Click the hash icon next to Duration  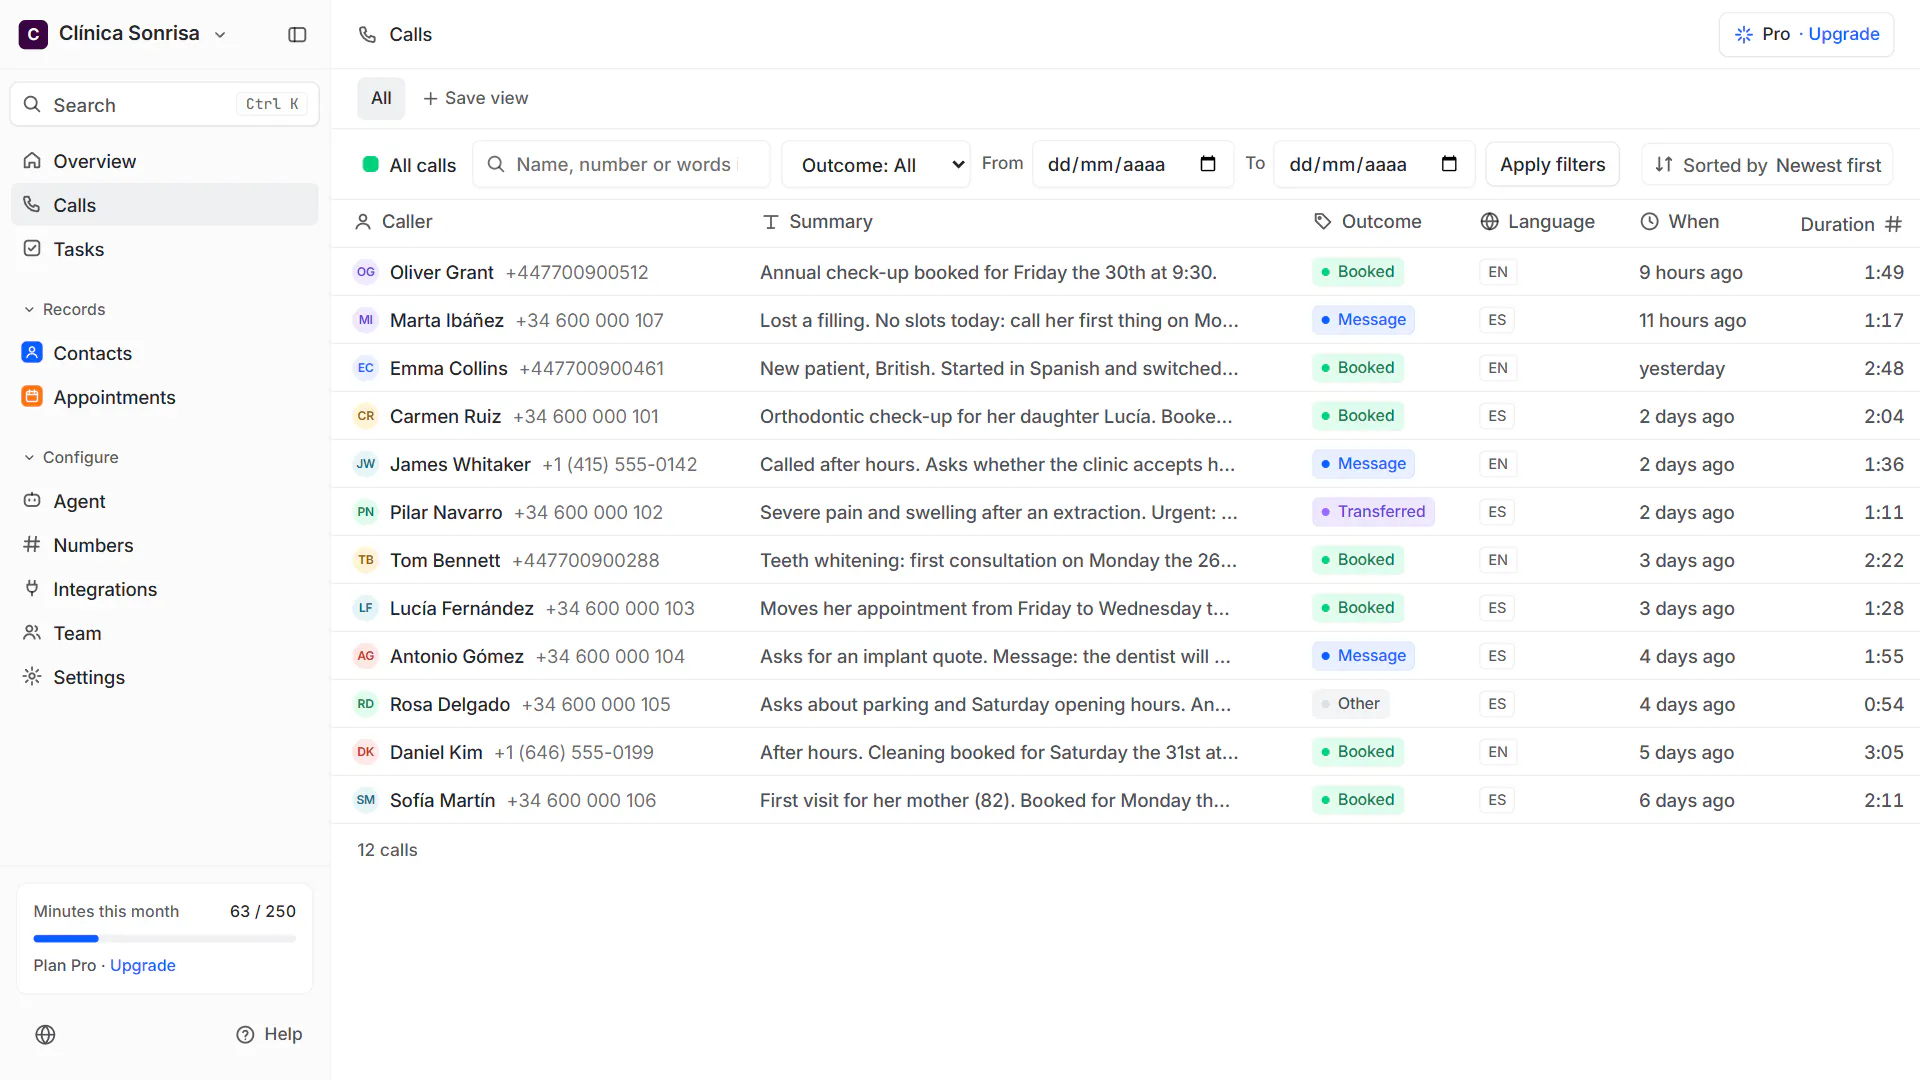1893,224
